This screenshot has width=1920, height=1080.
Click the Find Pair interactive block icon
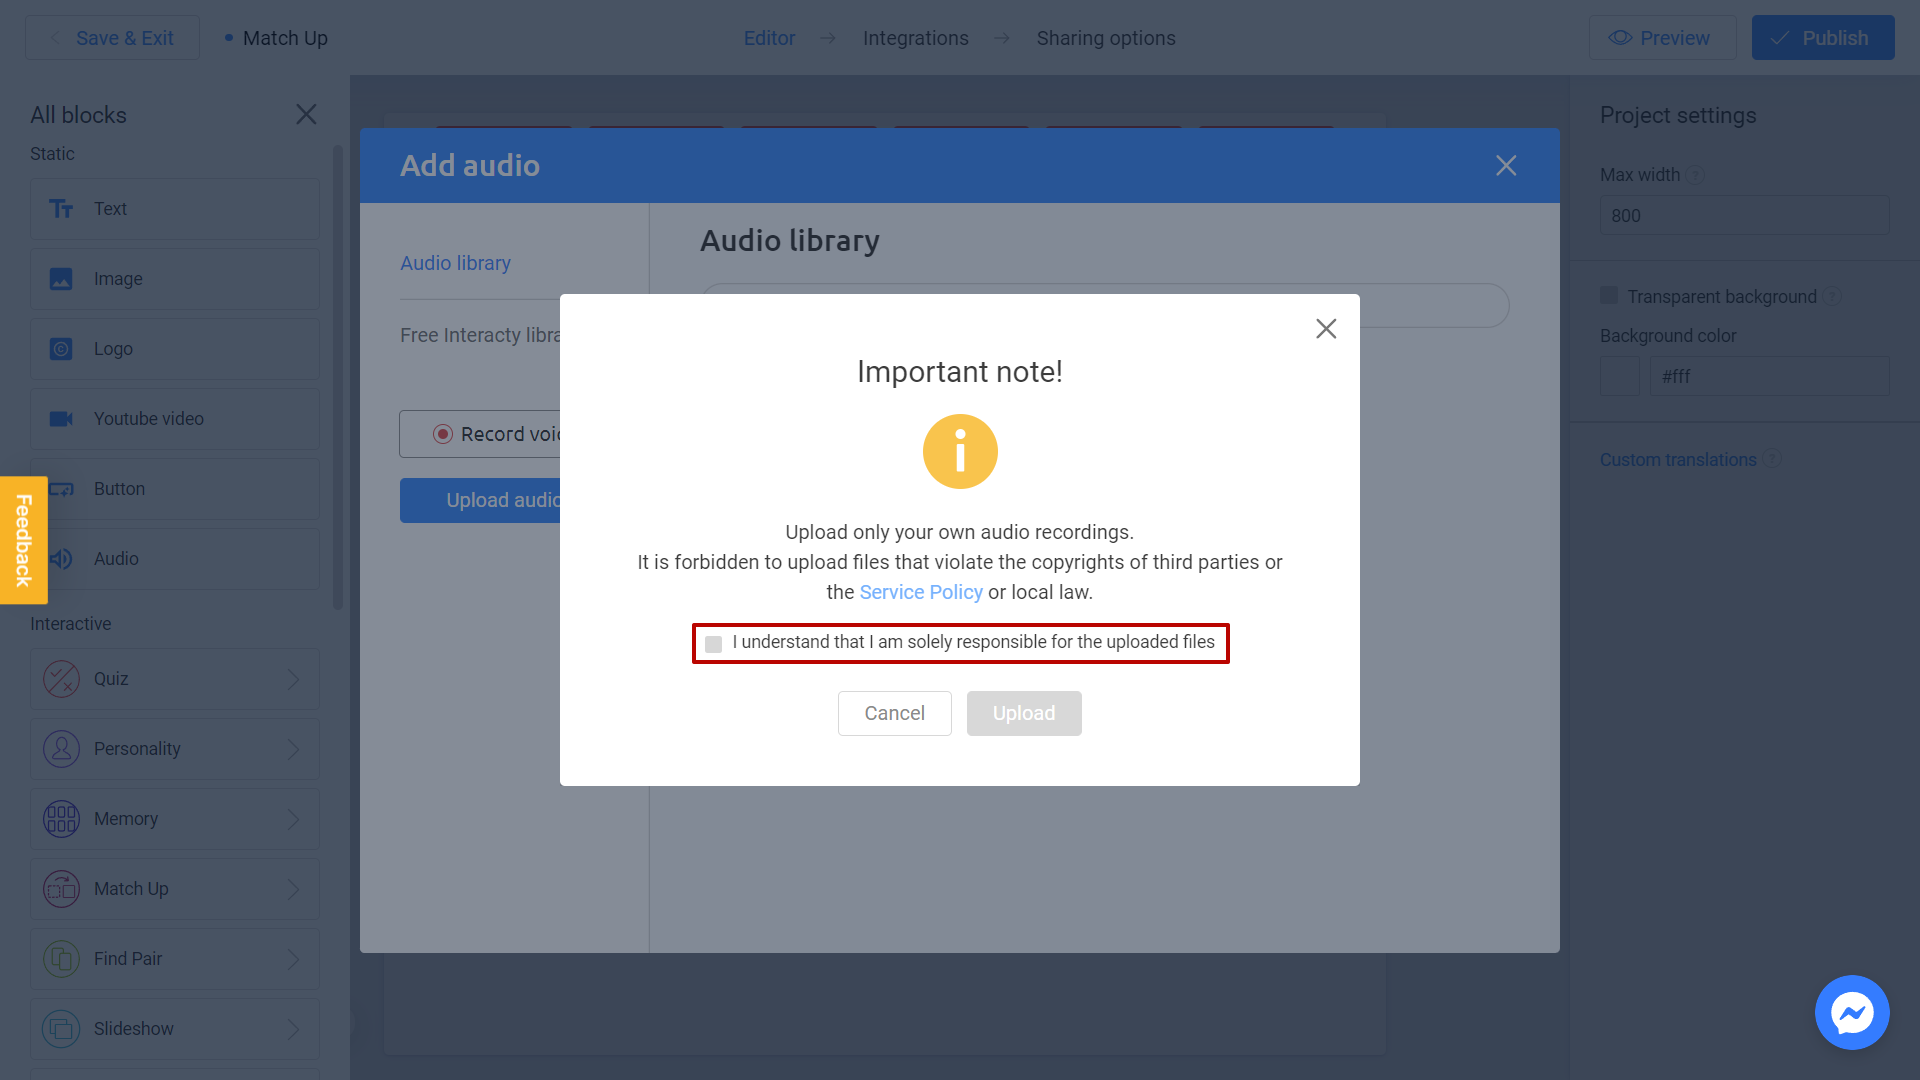tap(61, 957)
